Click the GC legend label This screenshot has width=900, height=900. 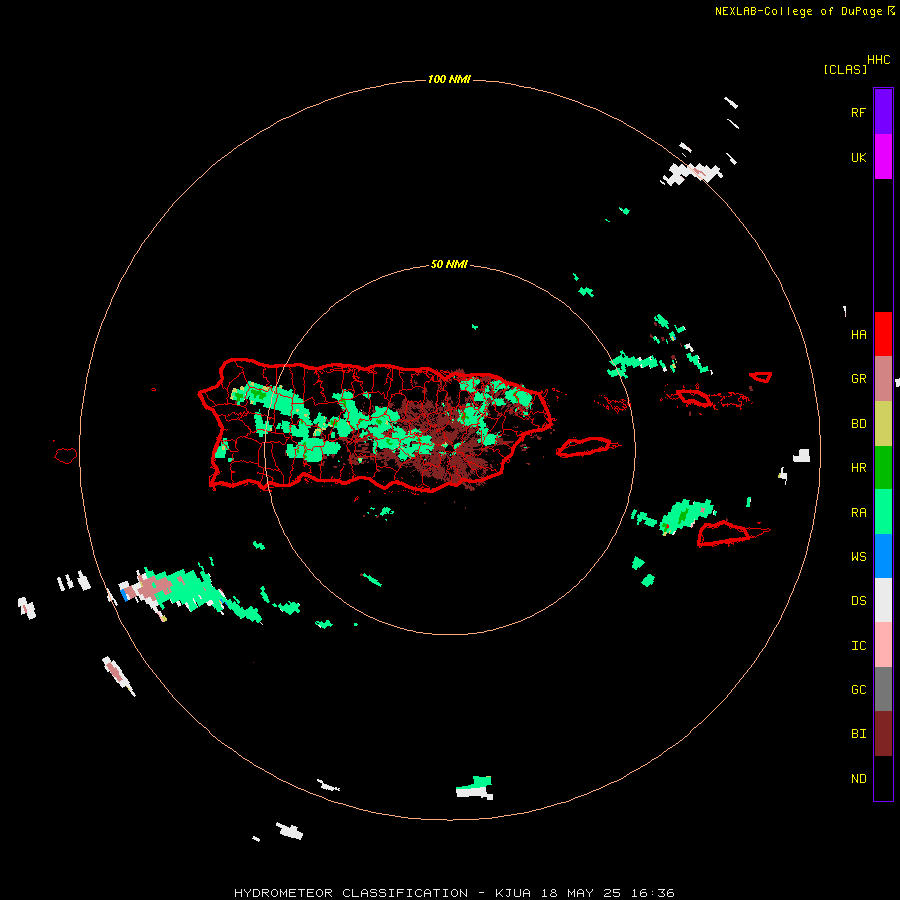858,690
